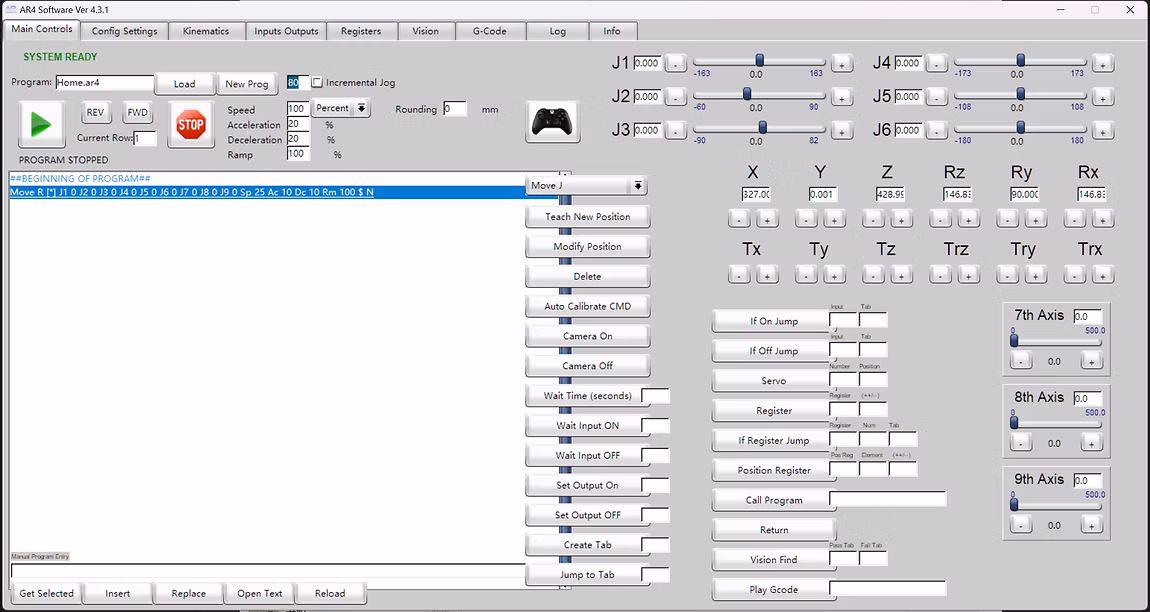This screenshot has height=612, width=1150.
Task: Switch to the G-Code tab
Action: click(x=489, y=31)
